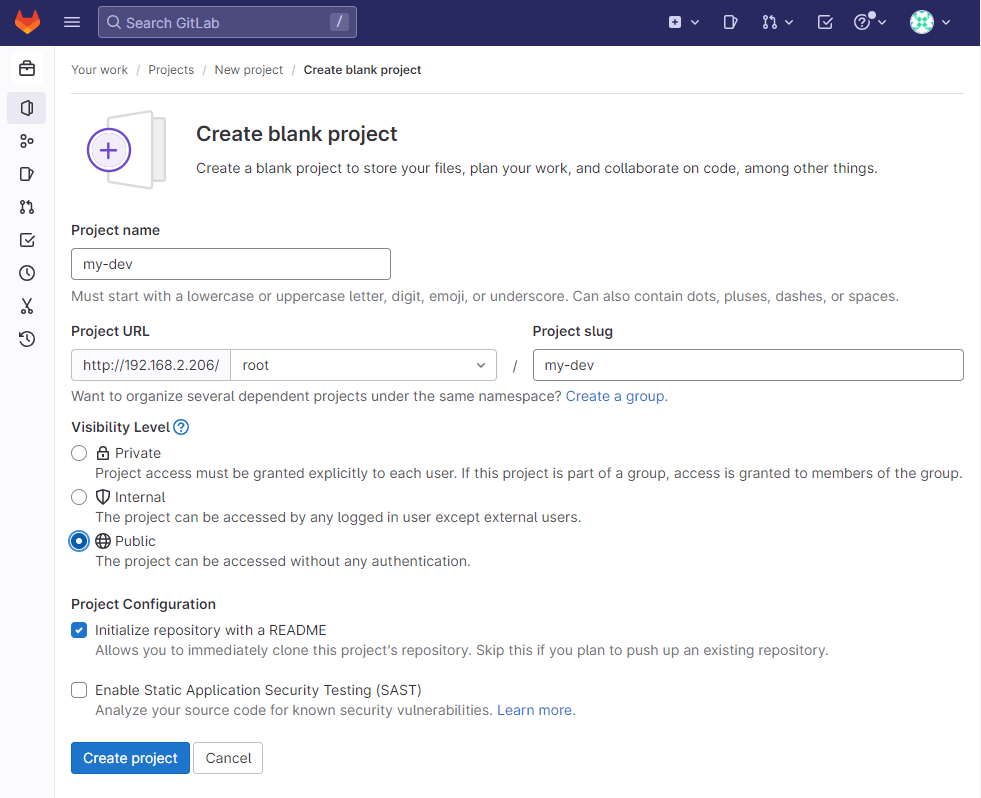The width and height of the screenshot is (981, 798).
Task: Enable Static Application Security Testing checkbox
Action: [x=79, y=690]
